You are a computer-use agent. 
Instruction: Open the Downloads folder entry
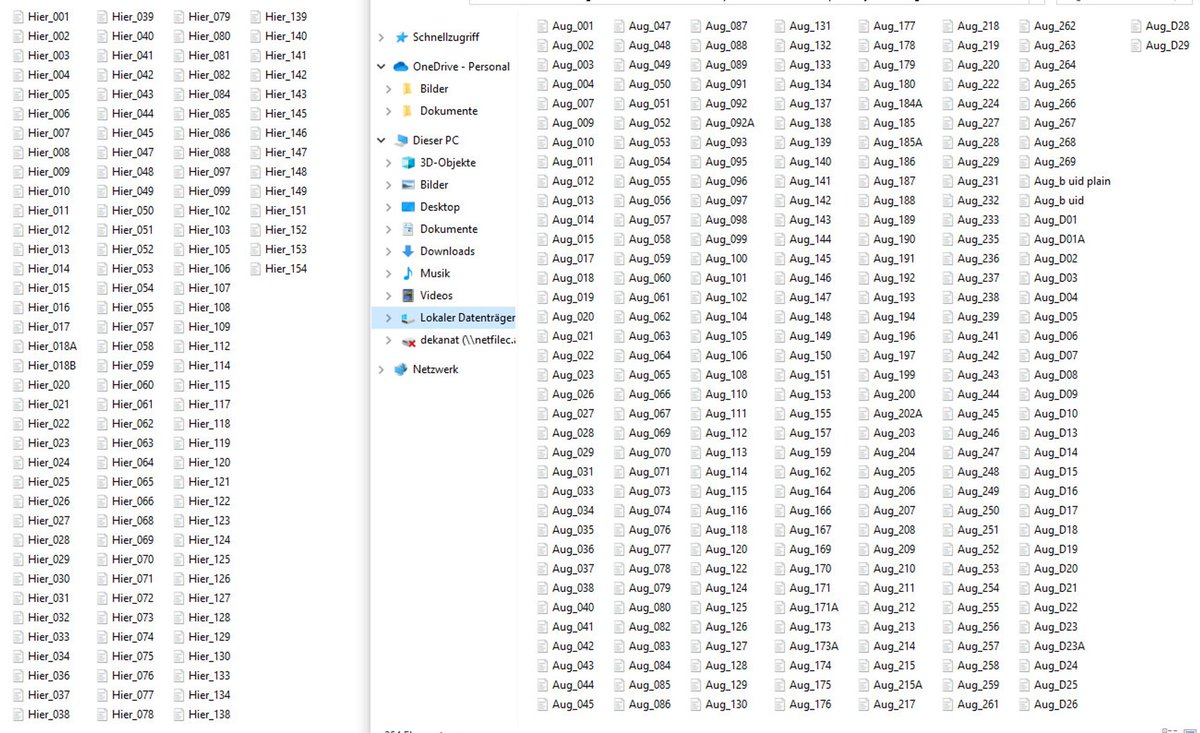[x=447, y=251]
